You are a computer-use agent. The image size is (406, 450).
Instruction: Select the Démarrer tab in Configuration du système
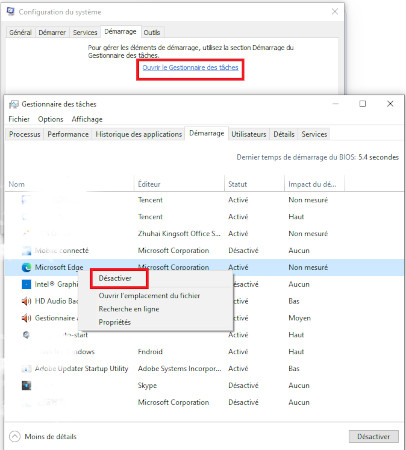click(52, 33)
